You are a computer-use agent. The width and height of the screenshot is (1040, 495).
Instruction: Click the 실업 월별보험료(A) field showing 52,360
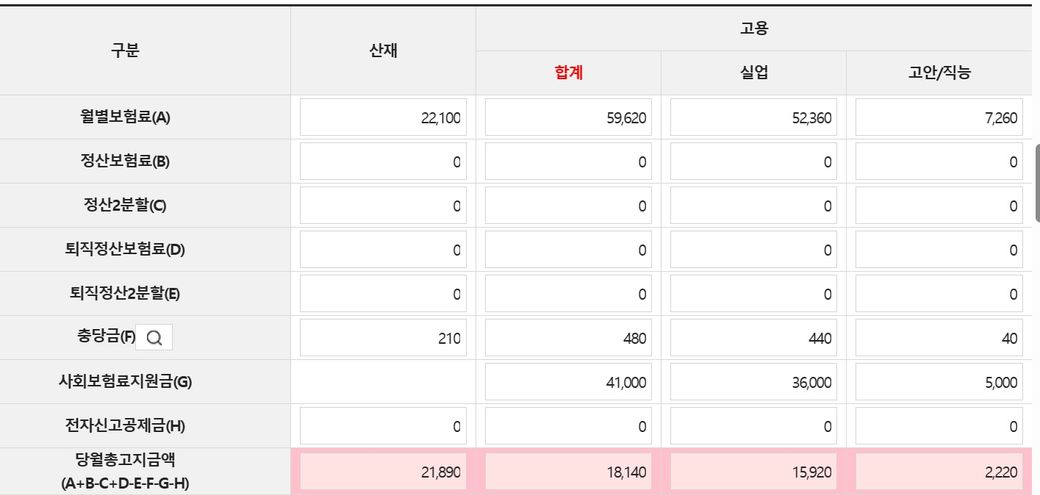[x=753, y=118]
